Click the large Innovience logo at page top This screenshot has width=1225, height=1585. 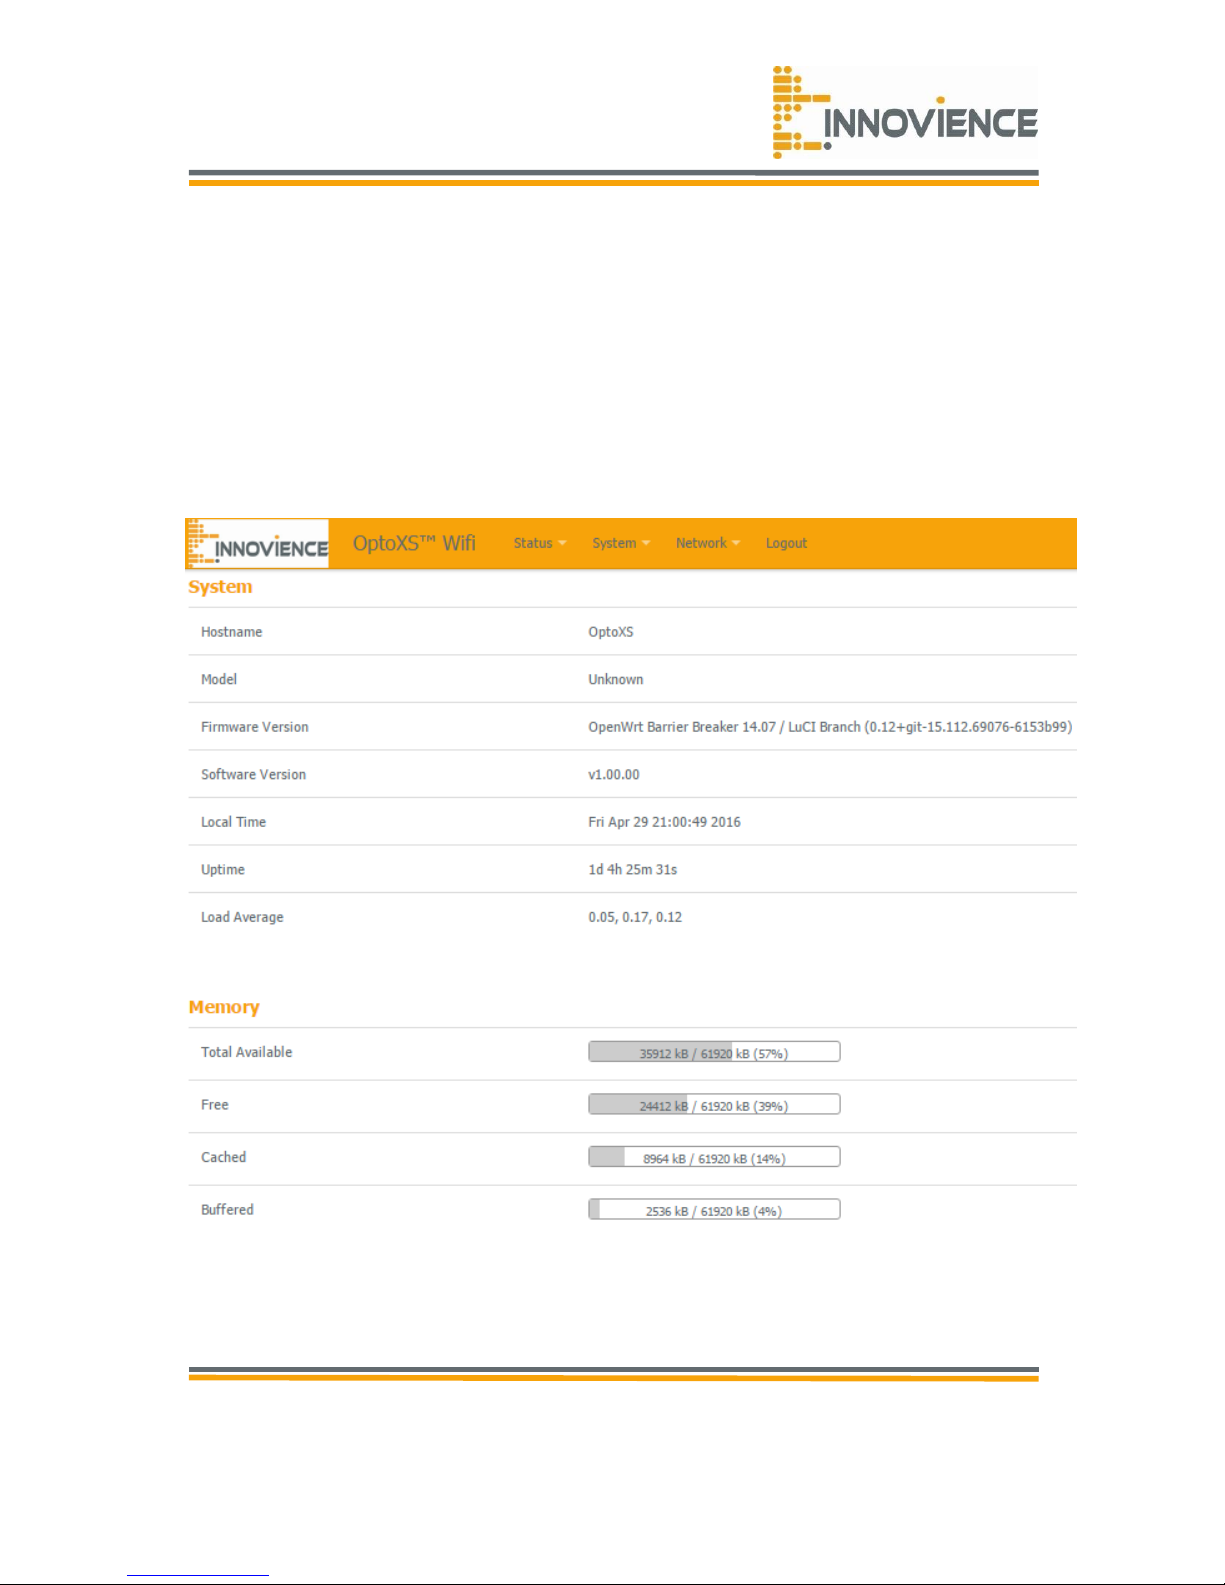(x=905, y=112)
